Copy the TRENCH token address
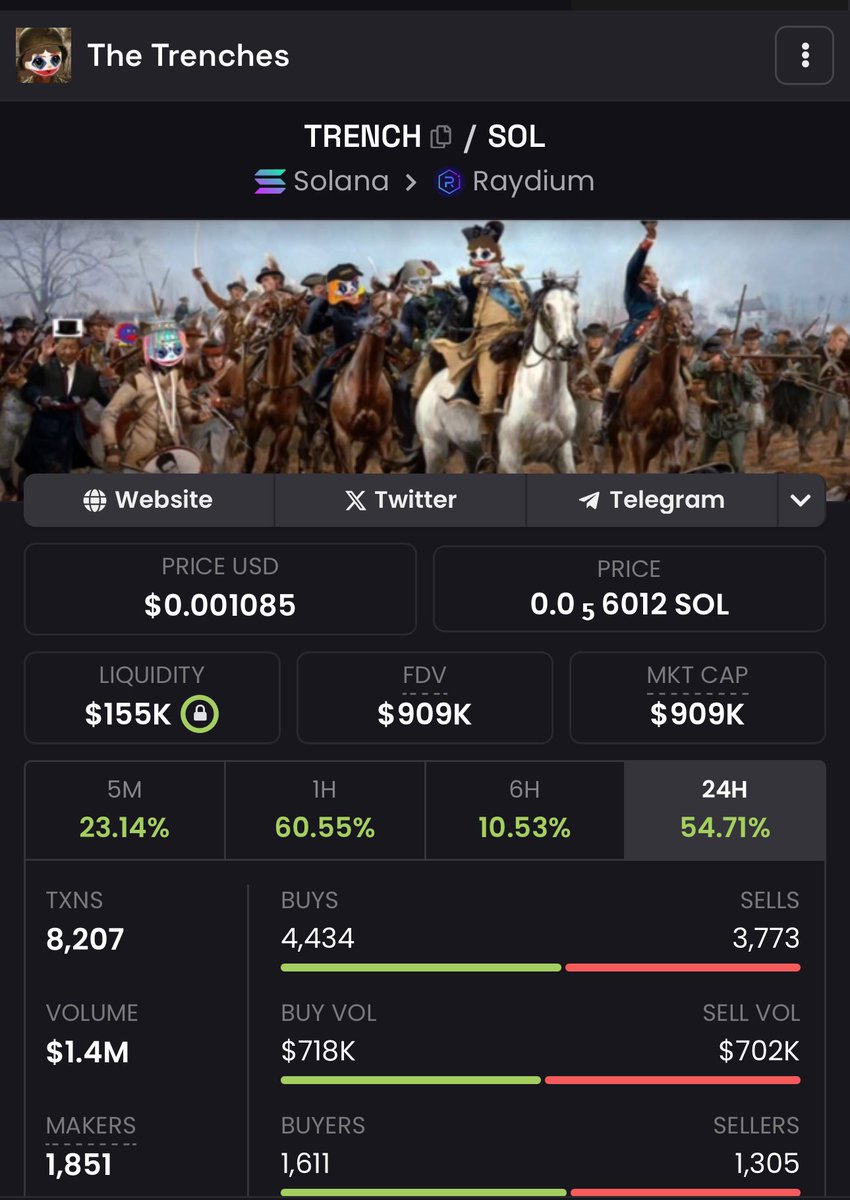 440,137
